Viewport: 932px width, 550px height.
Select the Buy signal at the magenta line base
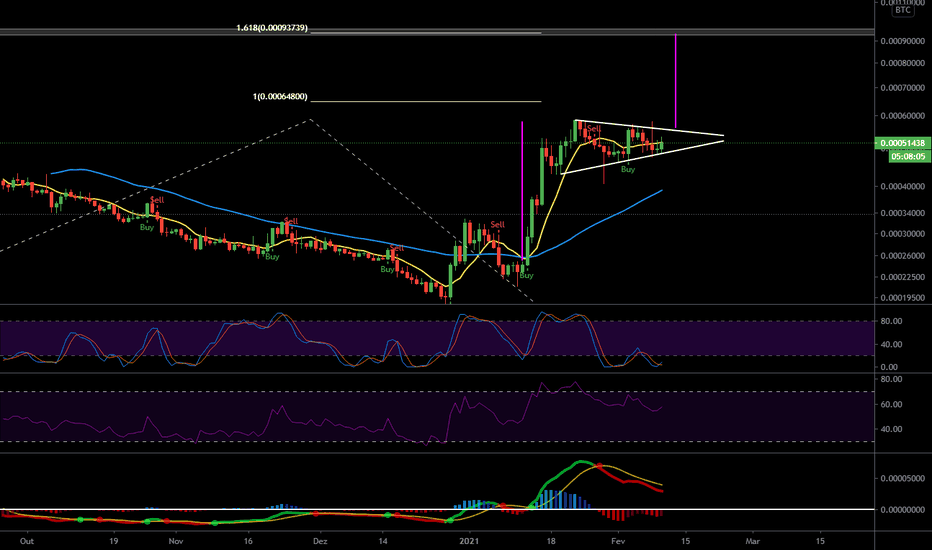pos(527,275)
